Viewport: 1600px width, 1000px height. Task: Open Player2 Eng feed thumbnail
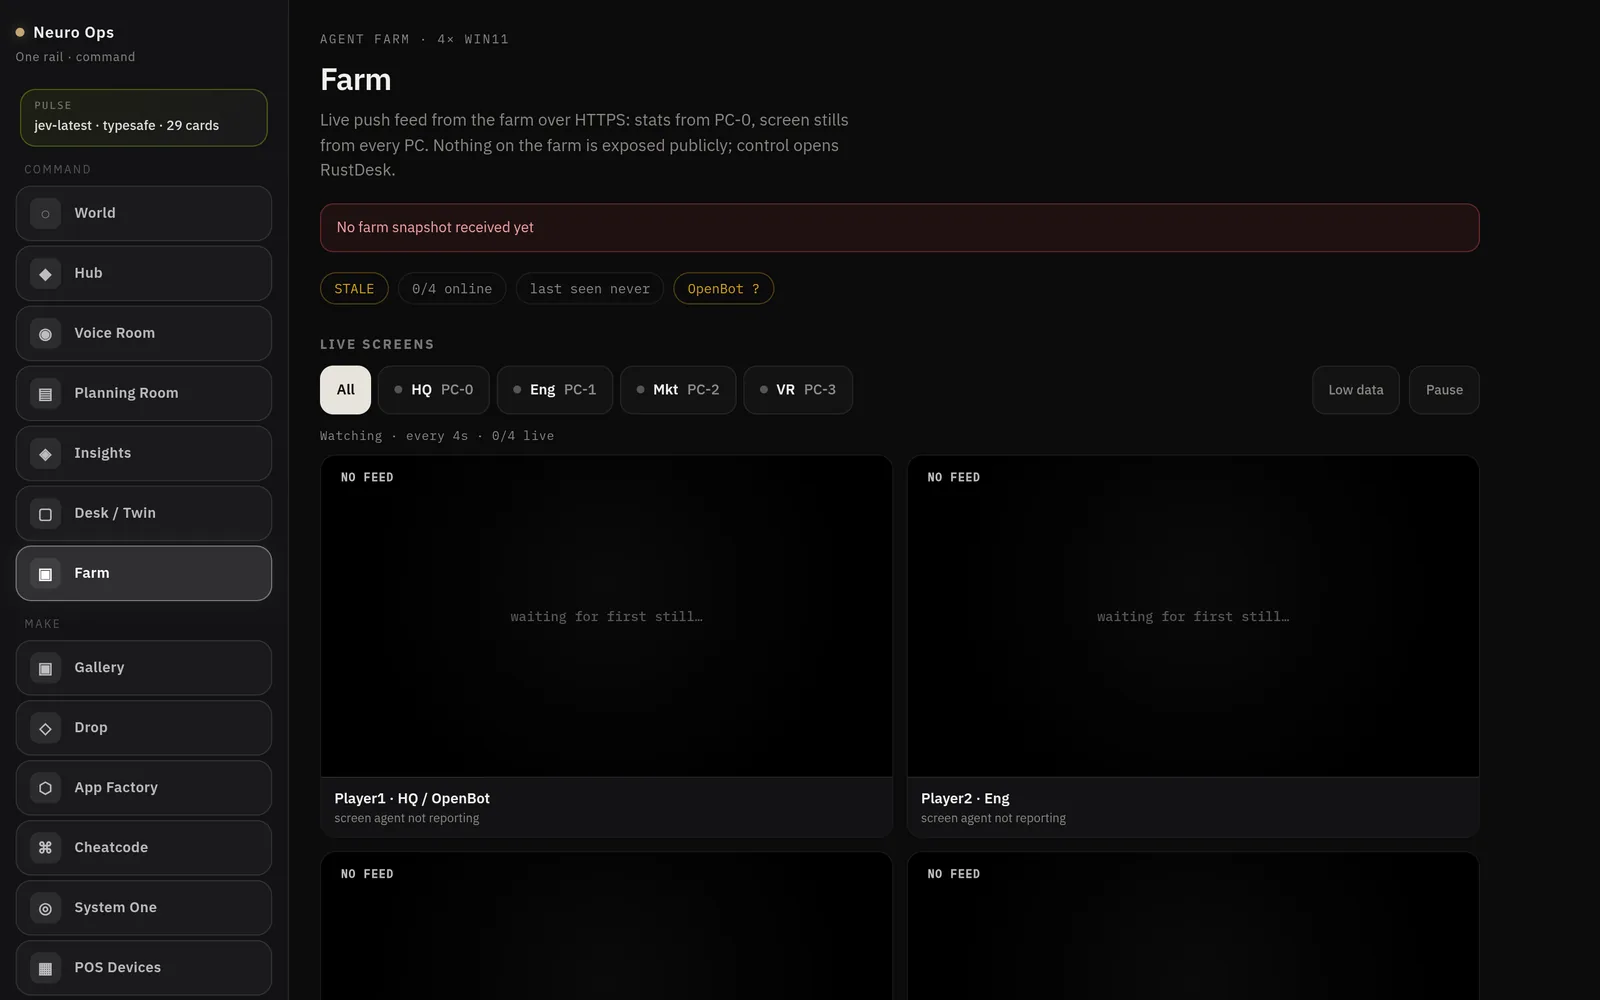click(1193, 616)
